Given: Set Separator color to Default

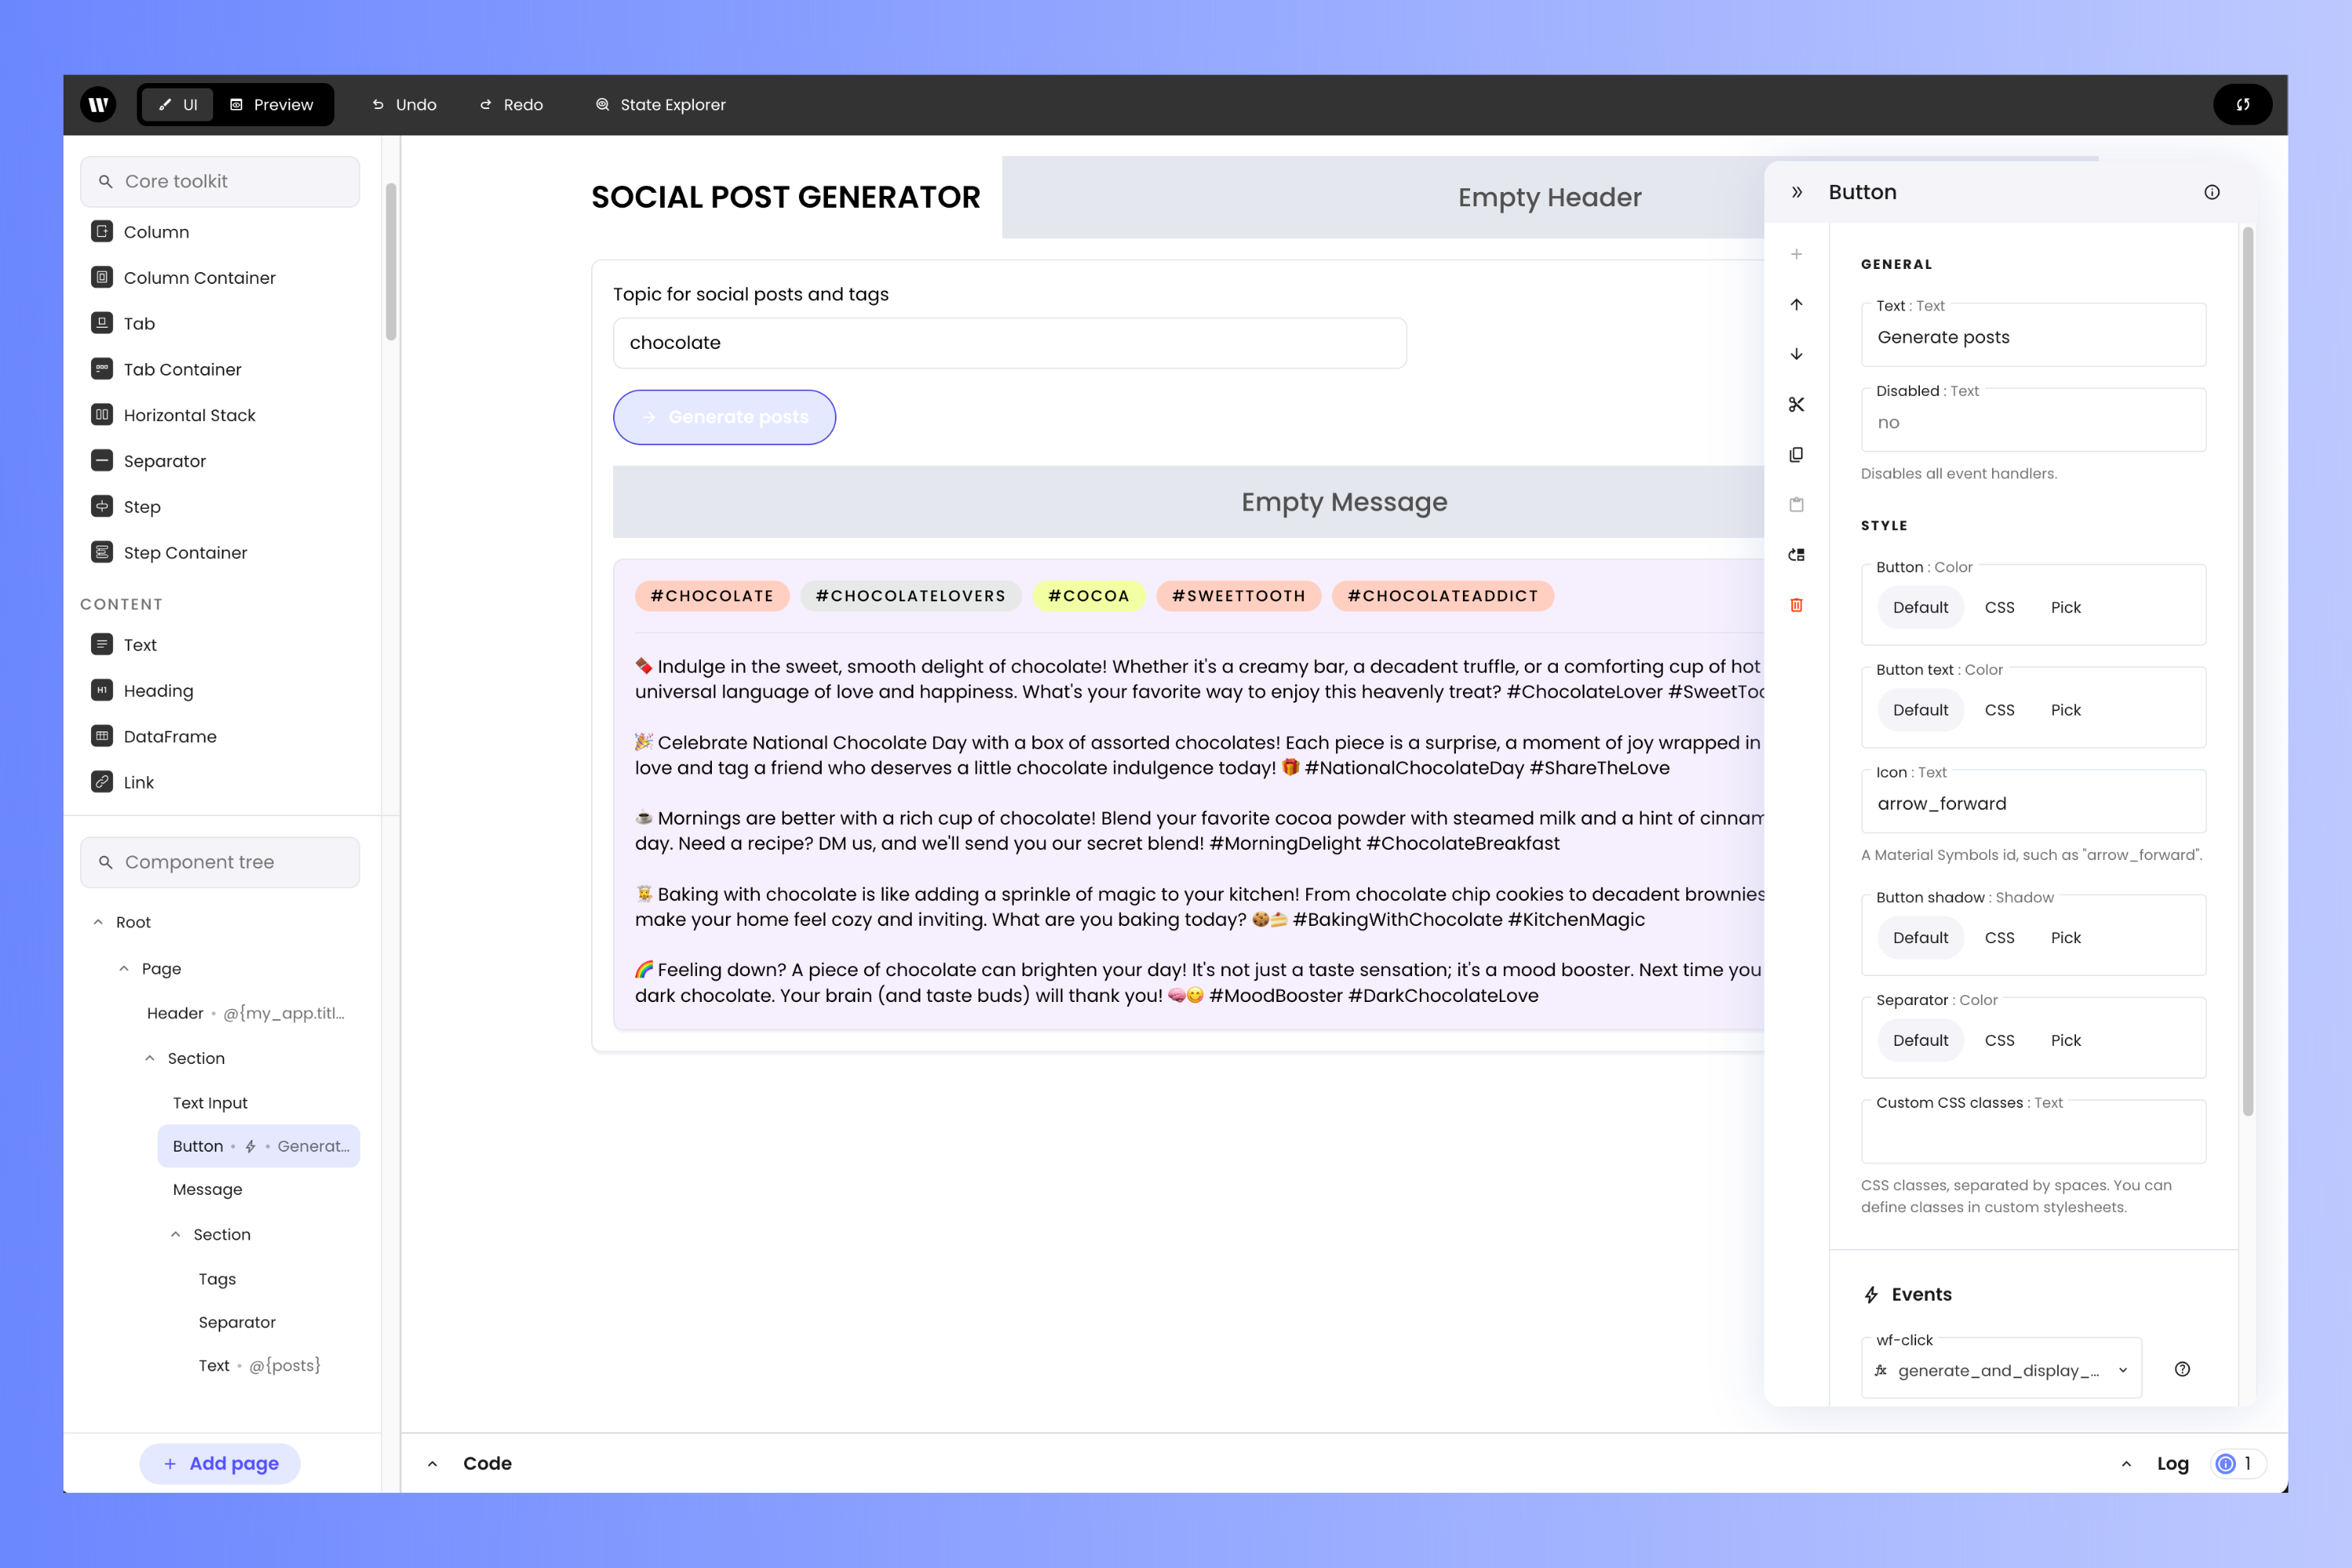Looking at the screenshot, I should point(1920,1040).
